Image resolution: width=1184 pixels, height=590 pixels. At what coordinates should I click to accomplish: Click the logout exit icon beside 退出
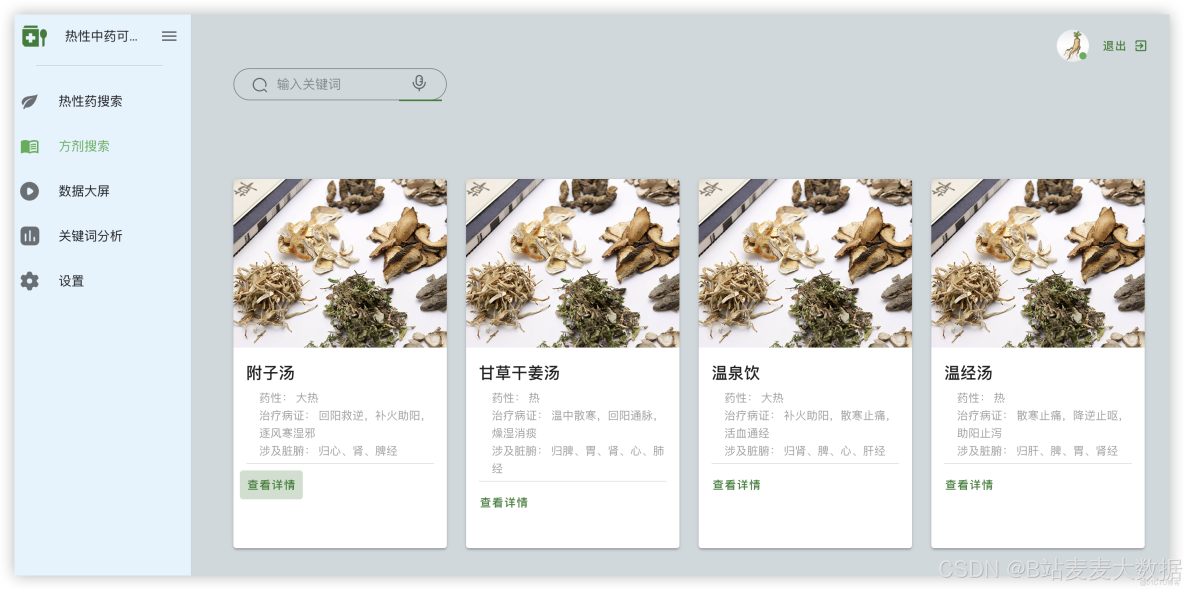coord(1141,45)
